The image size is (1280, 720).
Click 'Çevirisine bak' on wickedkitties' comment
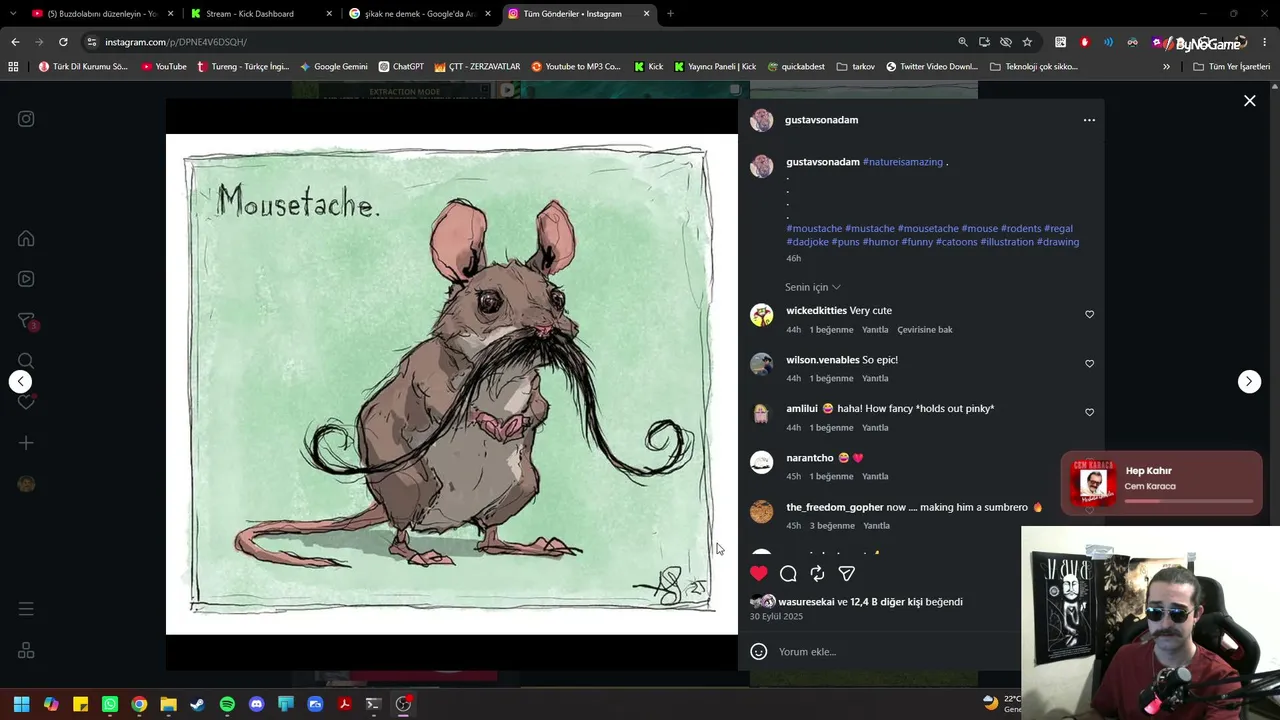925,330
